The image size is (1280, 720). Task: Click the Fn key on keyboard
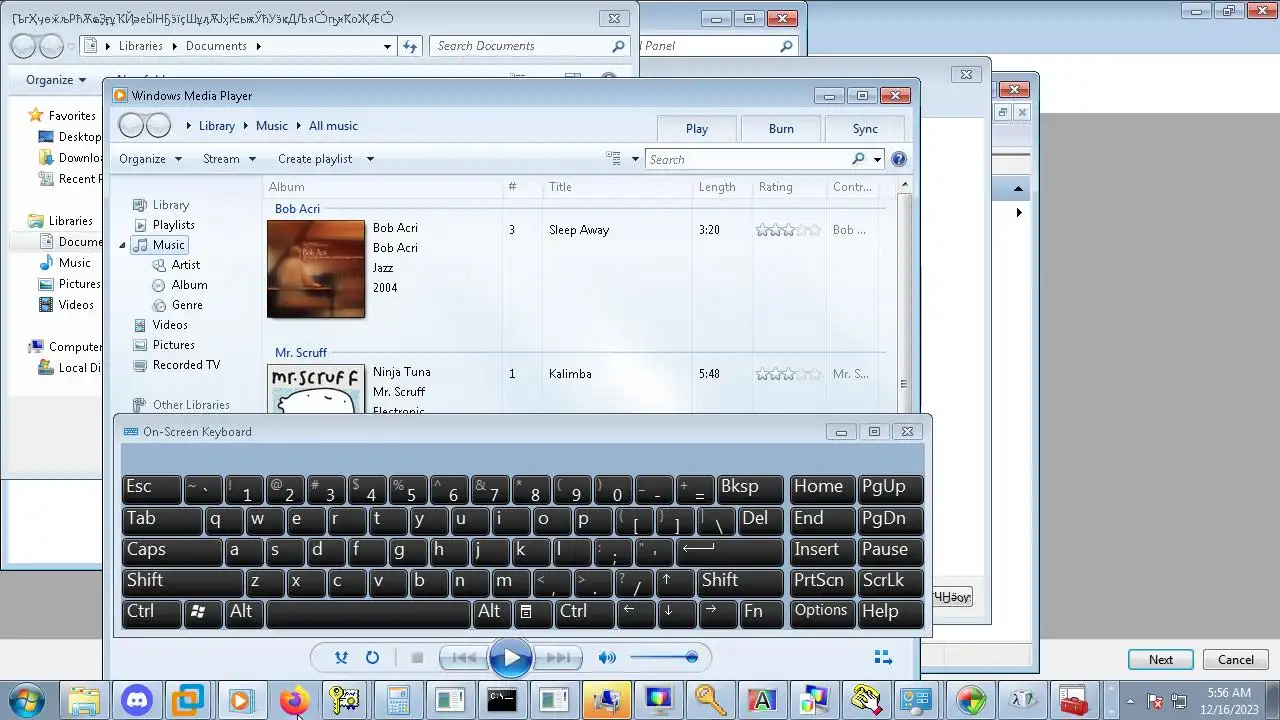[x=759, y=612]
